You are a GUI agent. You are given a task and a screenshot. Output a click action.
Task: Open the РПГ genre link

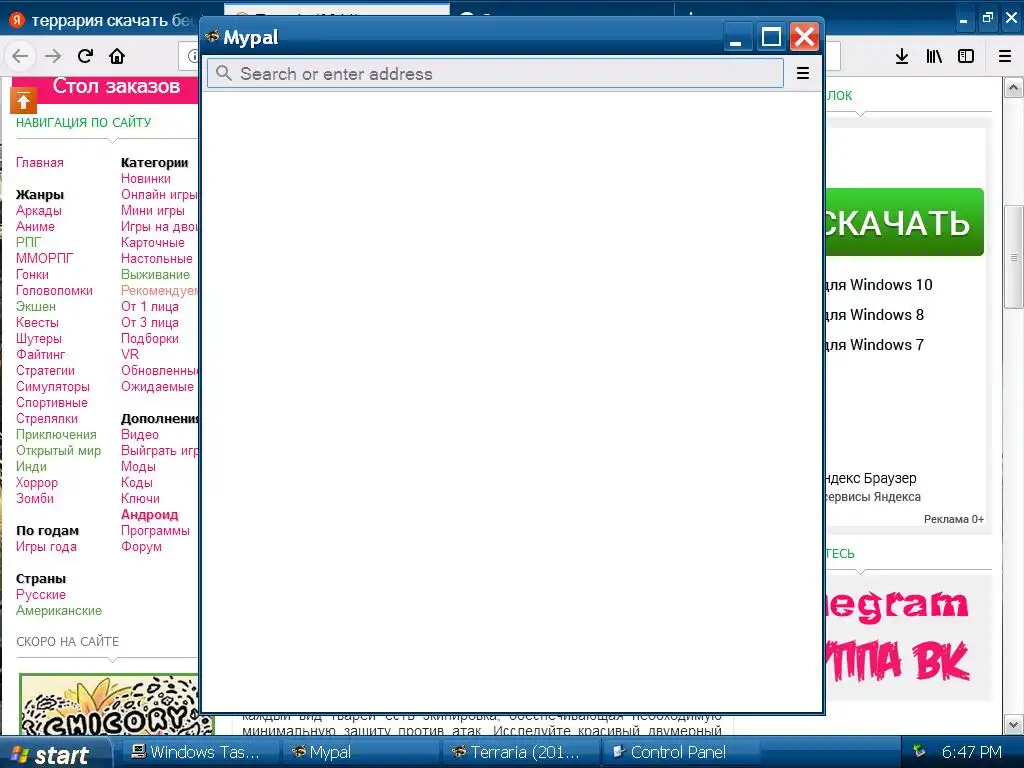(x=28, y=242)
